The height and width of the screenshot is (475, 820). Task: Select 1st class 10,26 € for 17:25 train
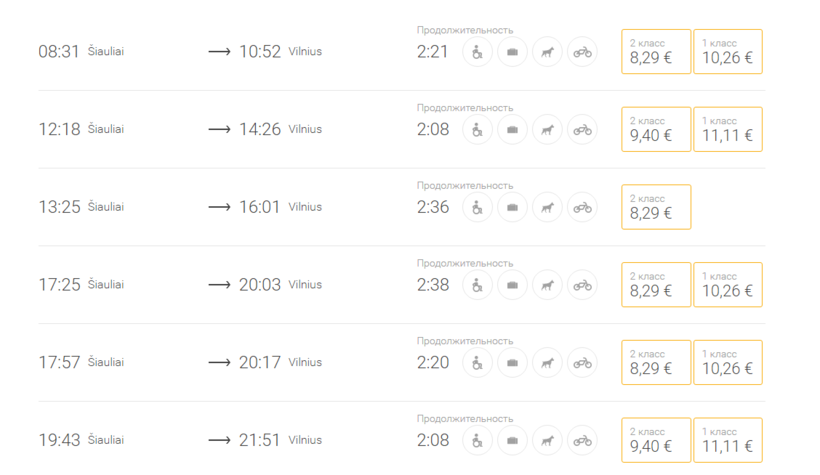727,285
